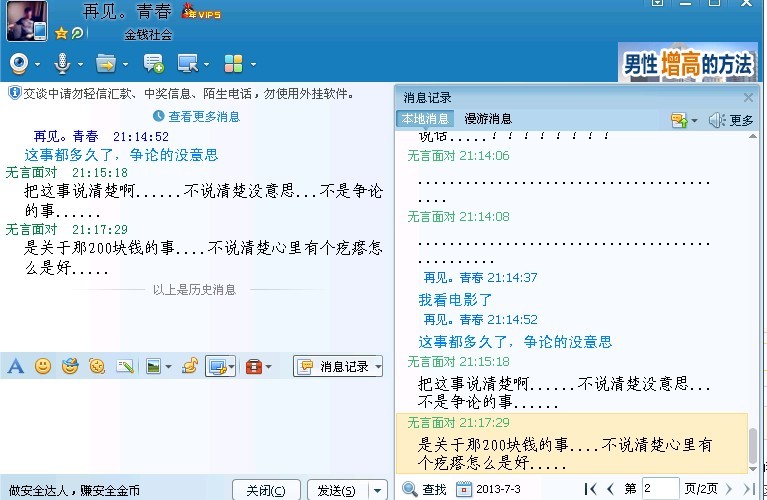Viewport: 767px width, 500px height.
Task: Start a video call with webcam icon
Action: click(19, 64)
